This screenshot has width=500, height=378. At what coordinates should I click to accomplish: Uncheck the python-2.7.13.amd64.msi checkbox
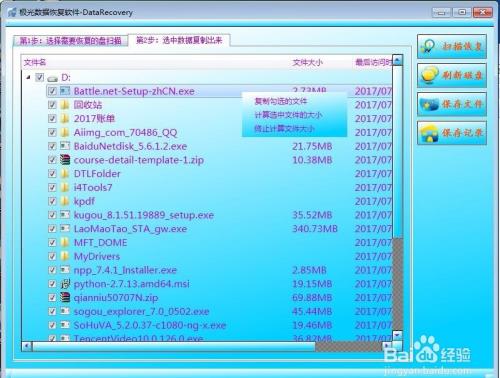(x=52, y=284)
